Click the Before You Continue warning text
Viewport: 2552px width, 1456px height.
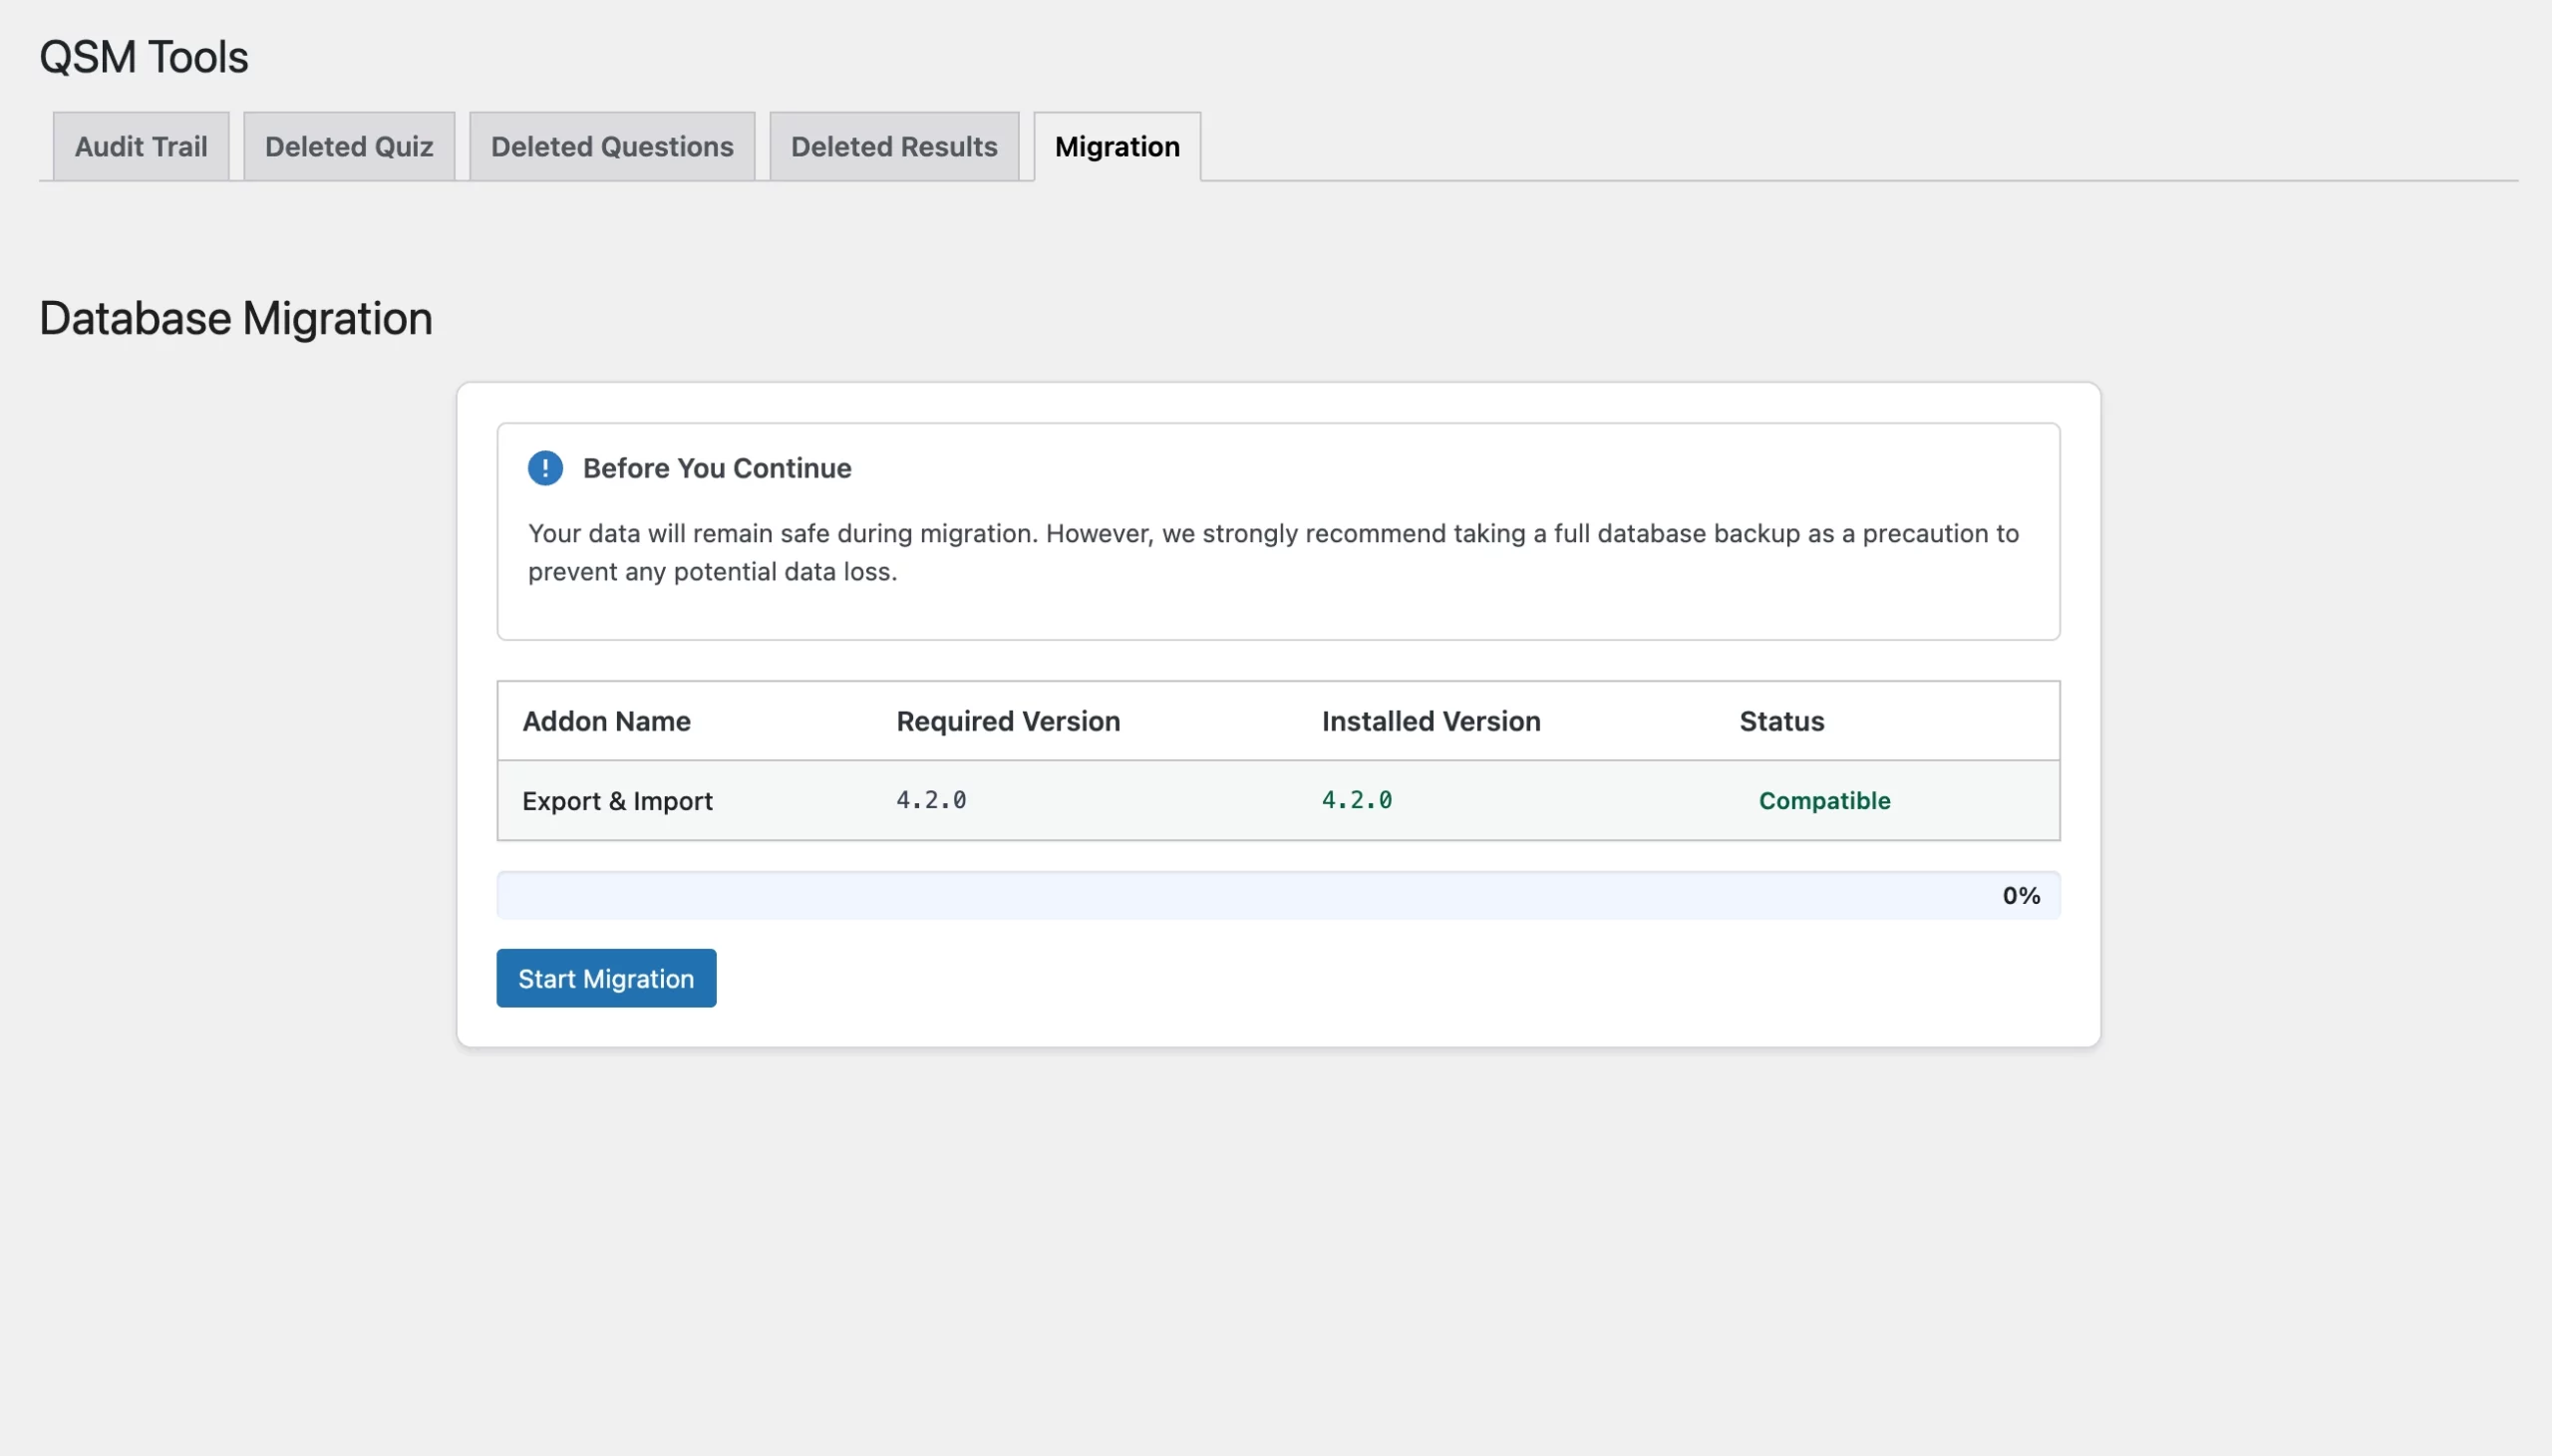(716, 467)
